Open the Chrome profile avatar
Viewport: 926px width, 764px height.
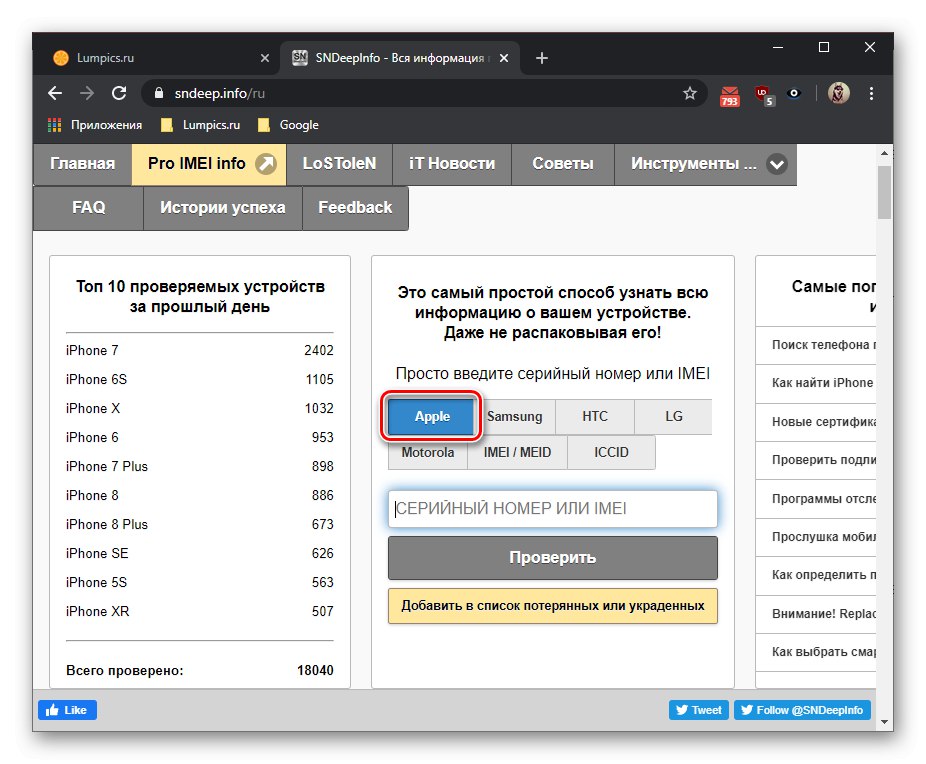838,93
